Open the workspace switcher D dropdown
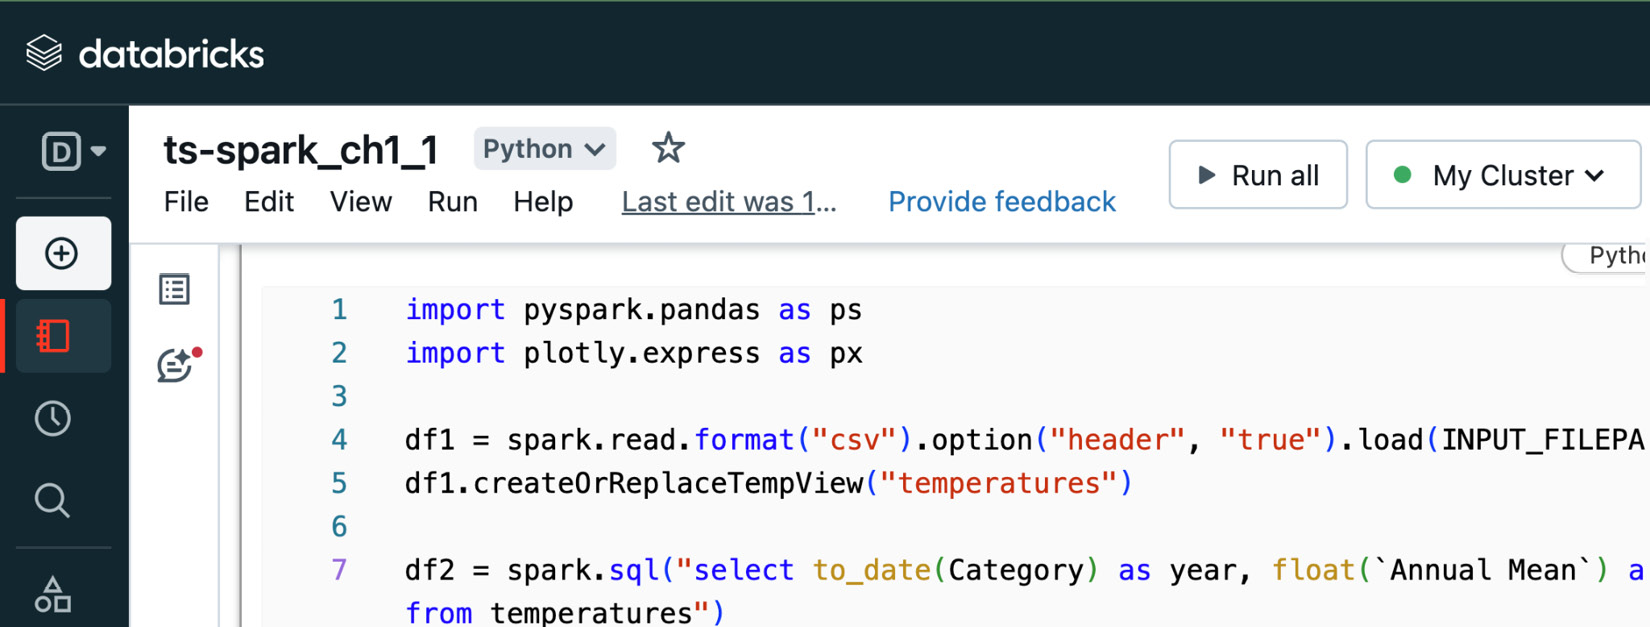Viewport: 1650px width, 627px height. coord(73,152)
